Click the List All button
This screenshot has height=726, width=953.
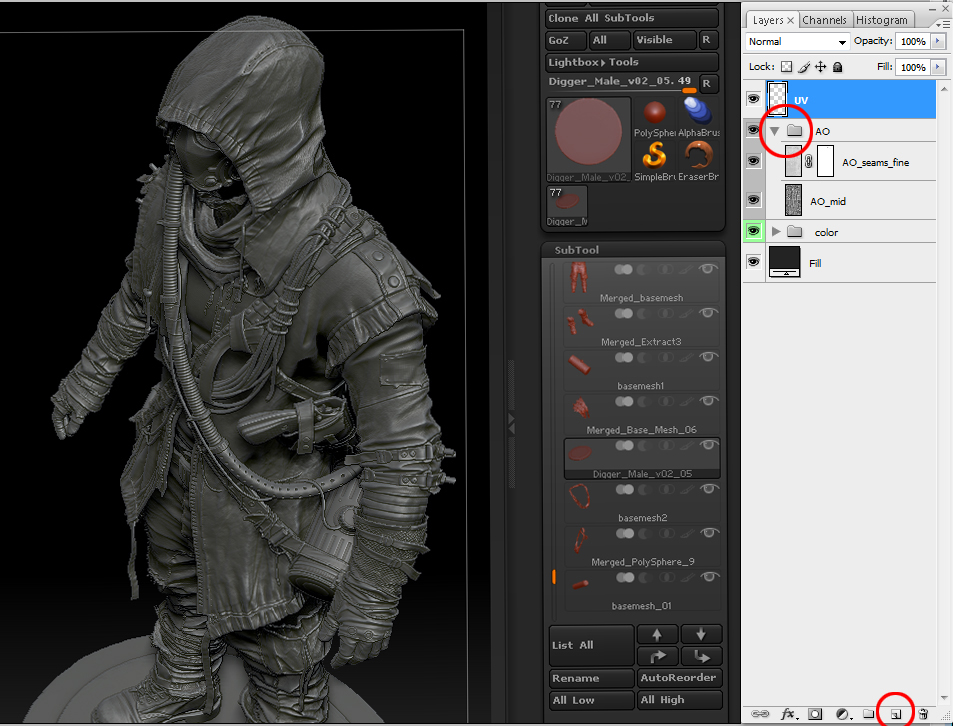click(x=591, y=645)
